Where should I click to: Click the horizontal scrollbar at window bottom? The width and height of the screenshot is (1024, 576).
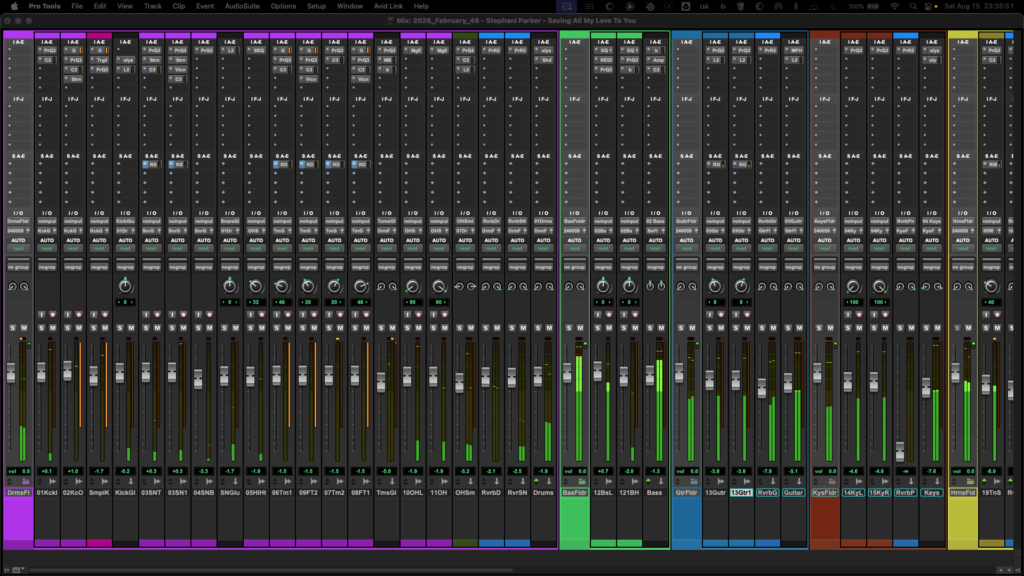coord(271,570)
